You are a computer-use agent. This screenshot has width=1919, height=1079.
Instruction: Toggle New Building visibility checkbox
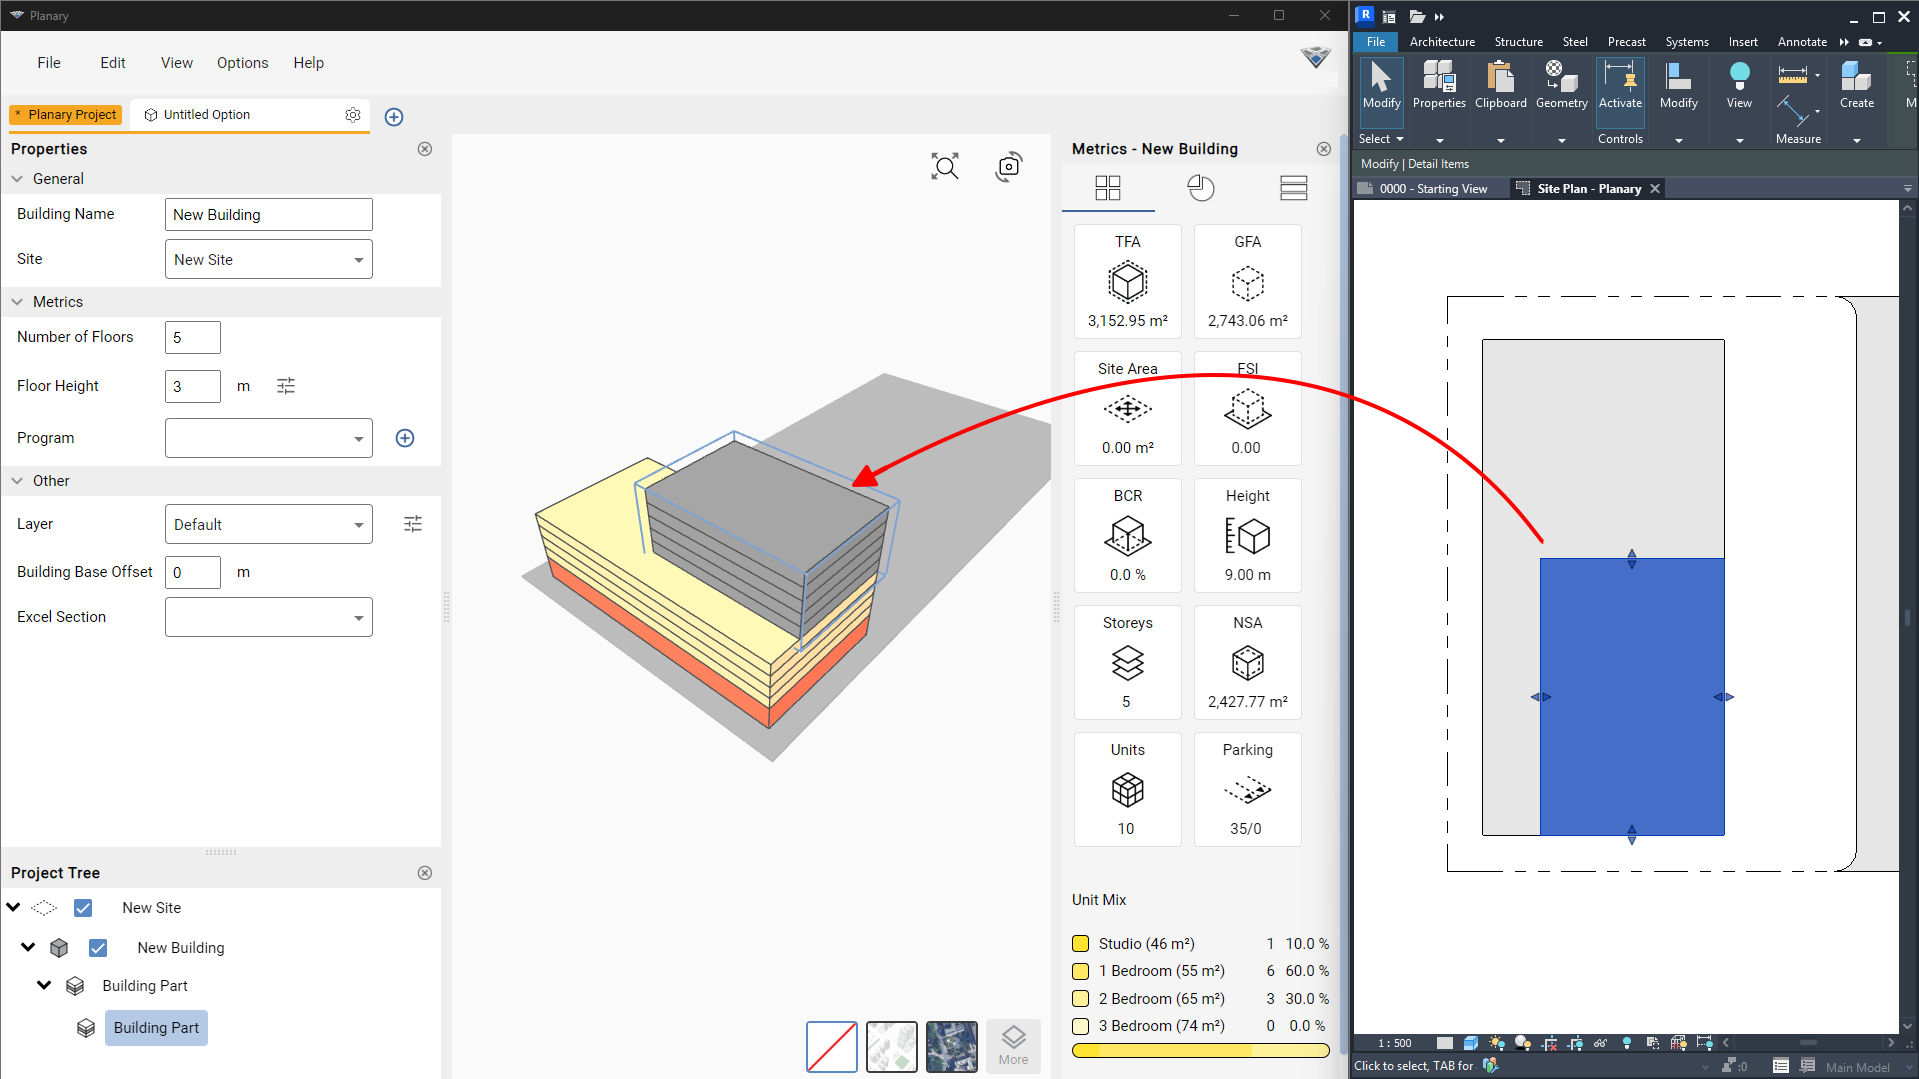click(x=98, y=948)
